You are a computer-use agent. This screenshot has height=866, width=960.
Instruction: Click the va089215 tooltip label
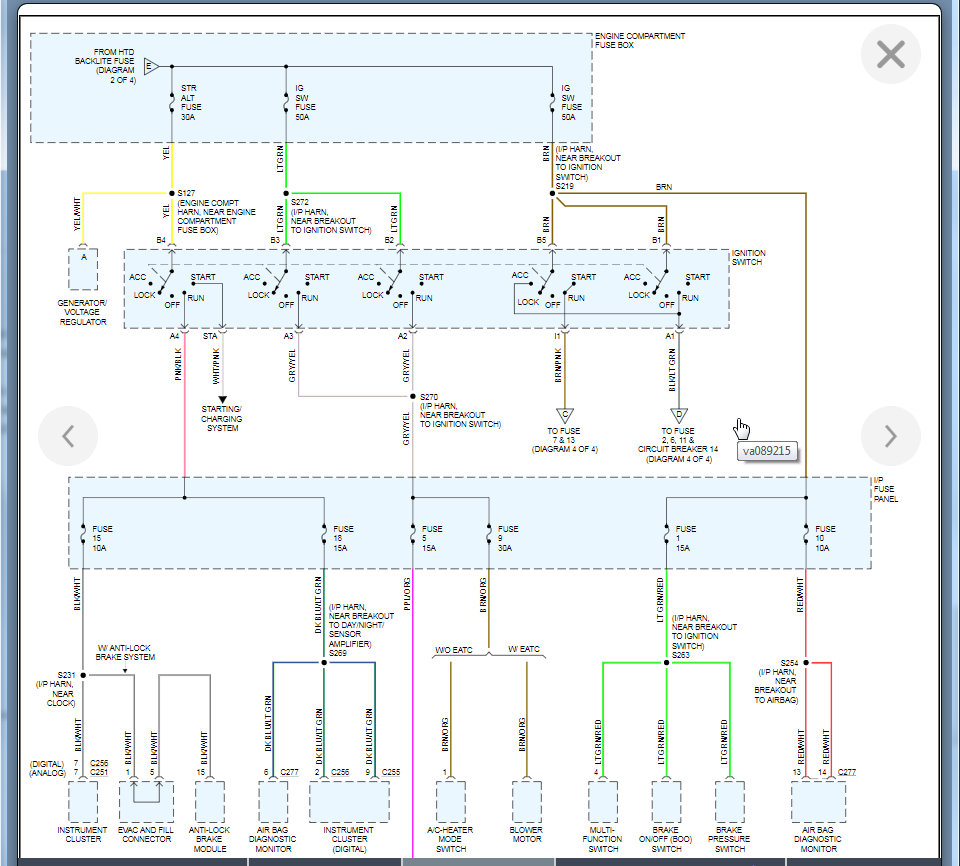click(767, 451)
